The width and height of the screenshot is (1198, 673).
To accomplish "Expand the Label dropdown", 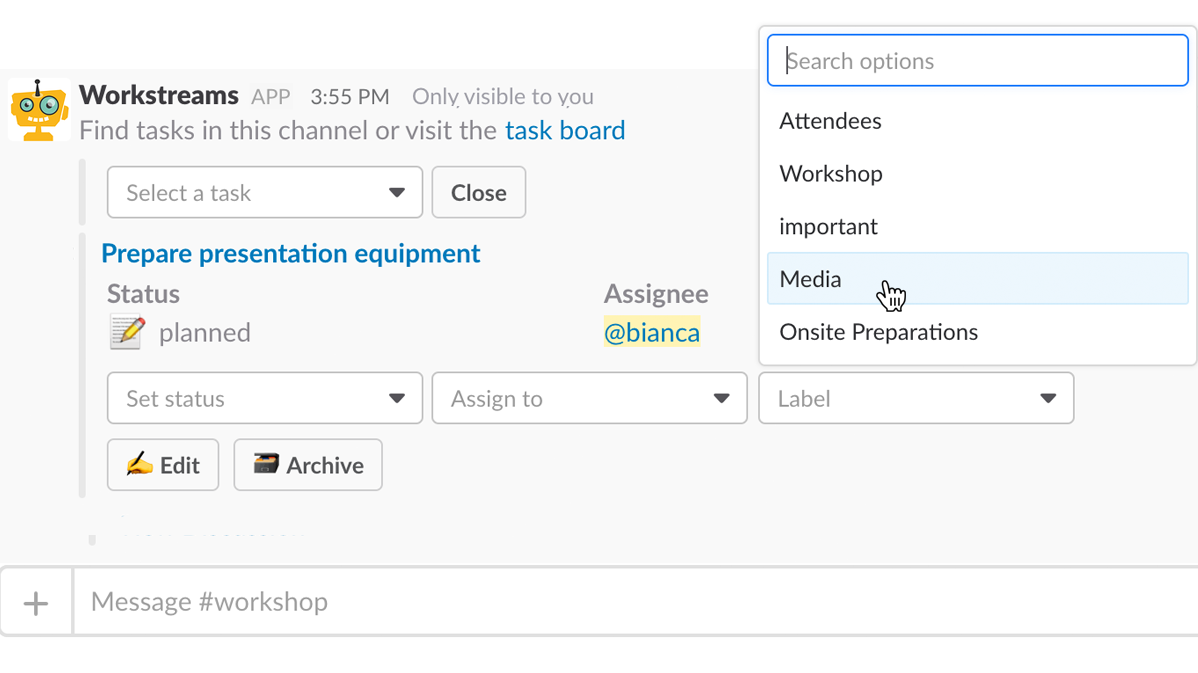I will coord(915,398).
